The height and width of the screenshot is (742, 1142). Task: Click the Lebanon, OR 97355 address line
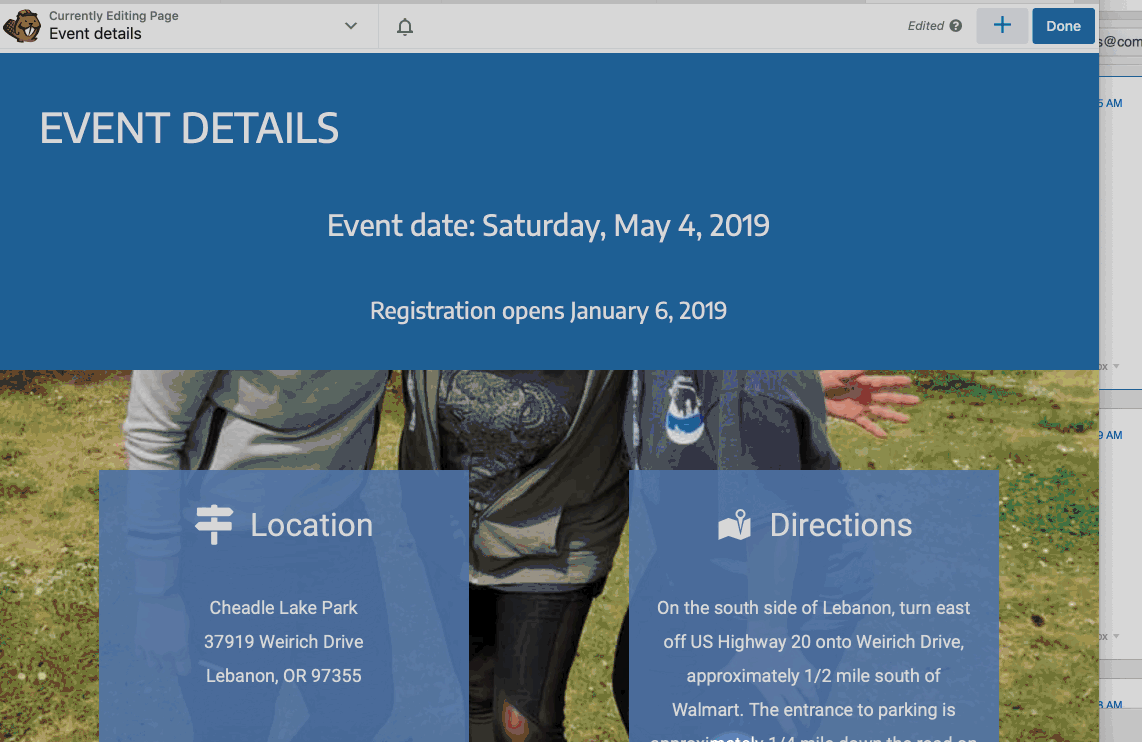[283, 676]
